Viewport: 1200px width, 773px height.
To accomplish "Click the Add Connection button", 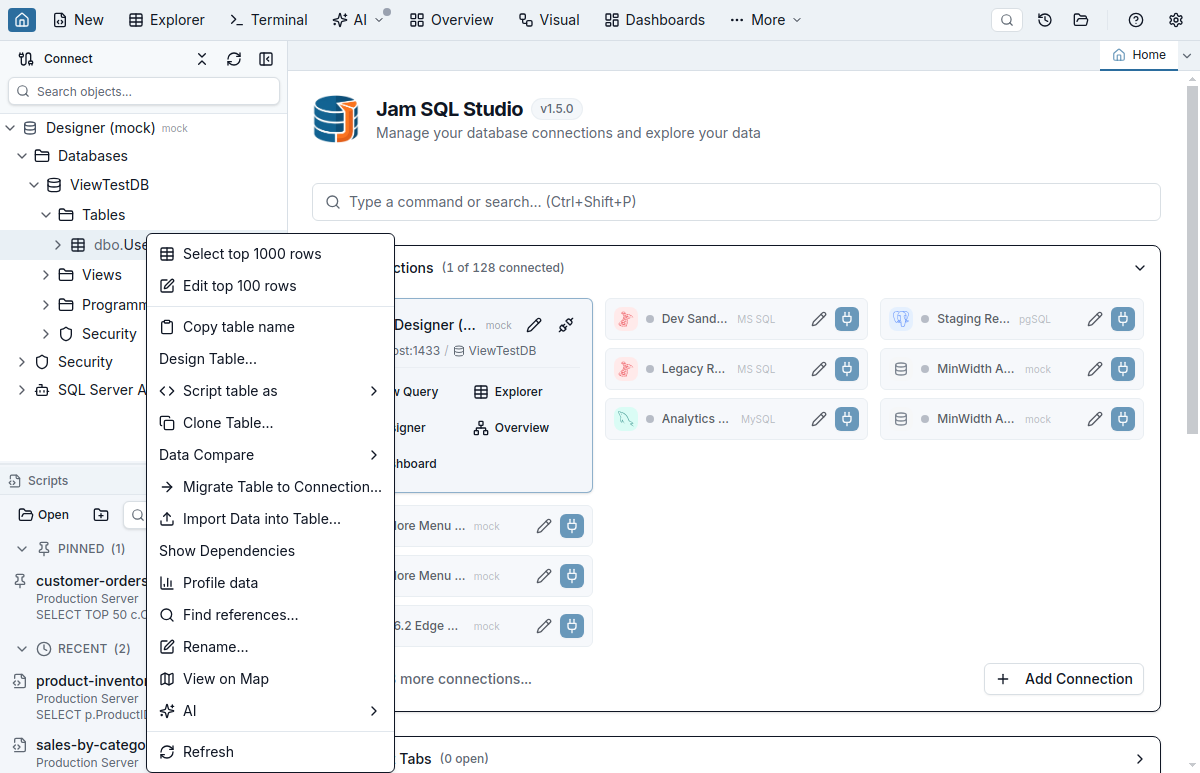I will tap(1064, 679).
